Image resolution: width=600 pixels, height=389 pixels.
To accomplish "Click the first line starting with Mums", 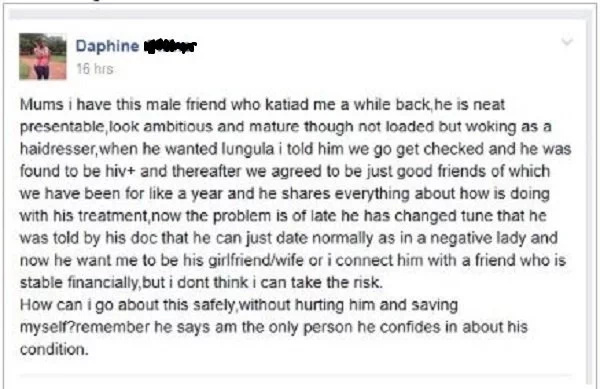I will (x=262, y=104).
